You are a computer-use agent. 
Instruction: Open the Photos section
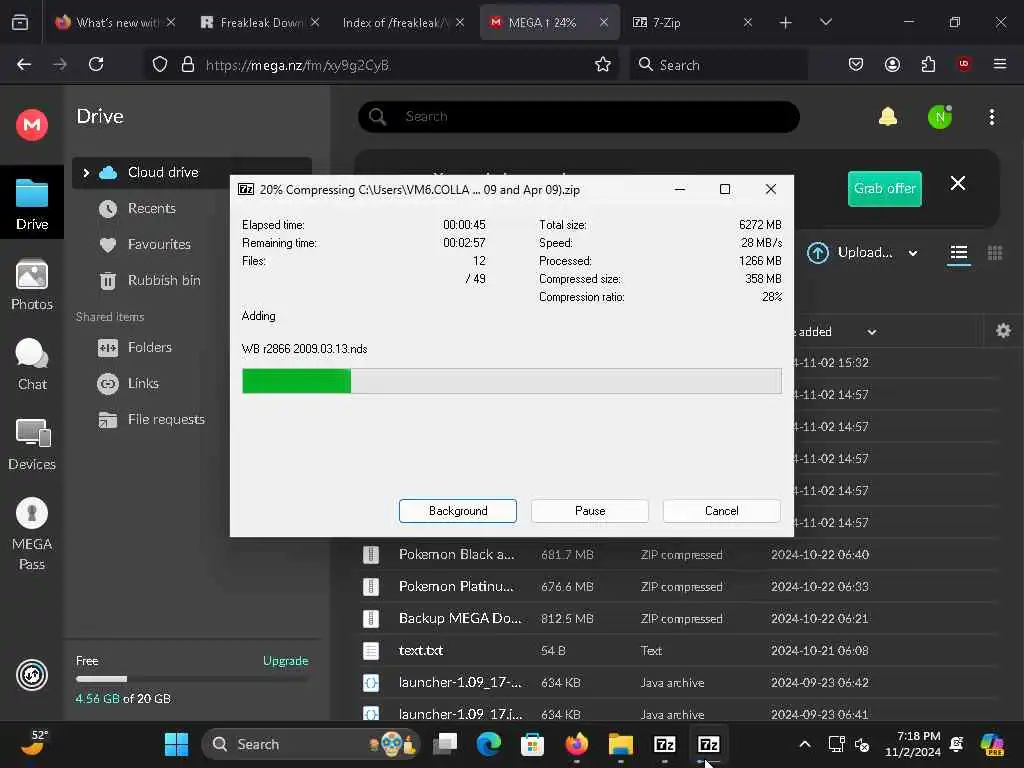[x=32, y=285]
